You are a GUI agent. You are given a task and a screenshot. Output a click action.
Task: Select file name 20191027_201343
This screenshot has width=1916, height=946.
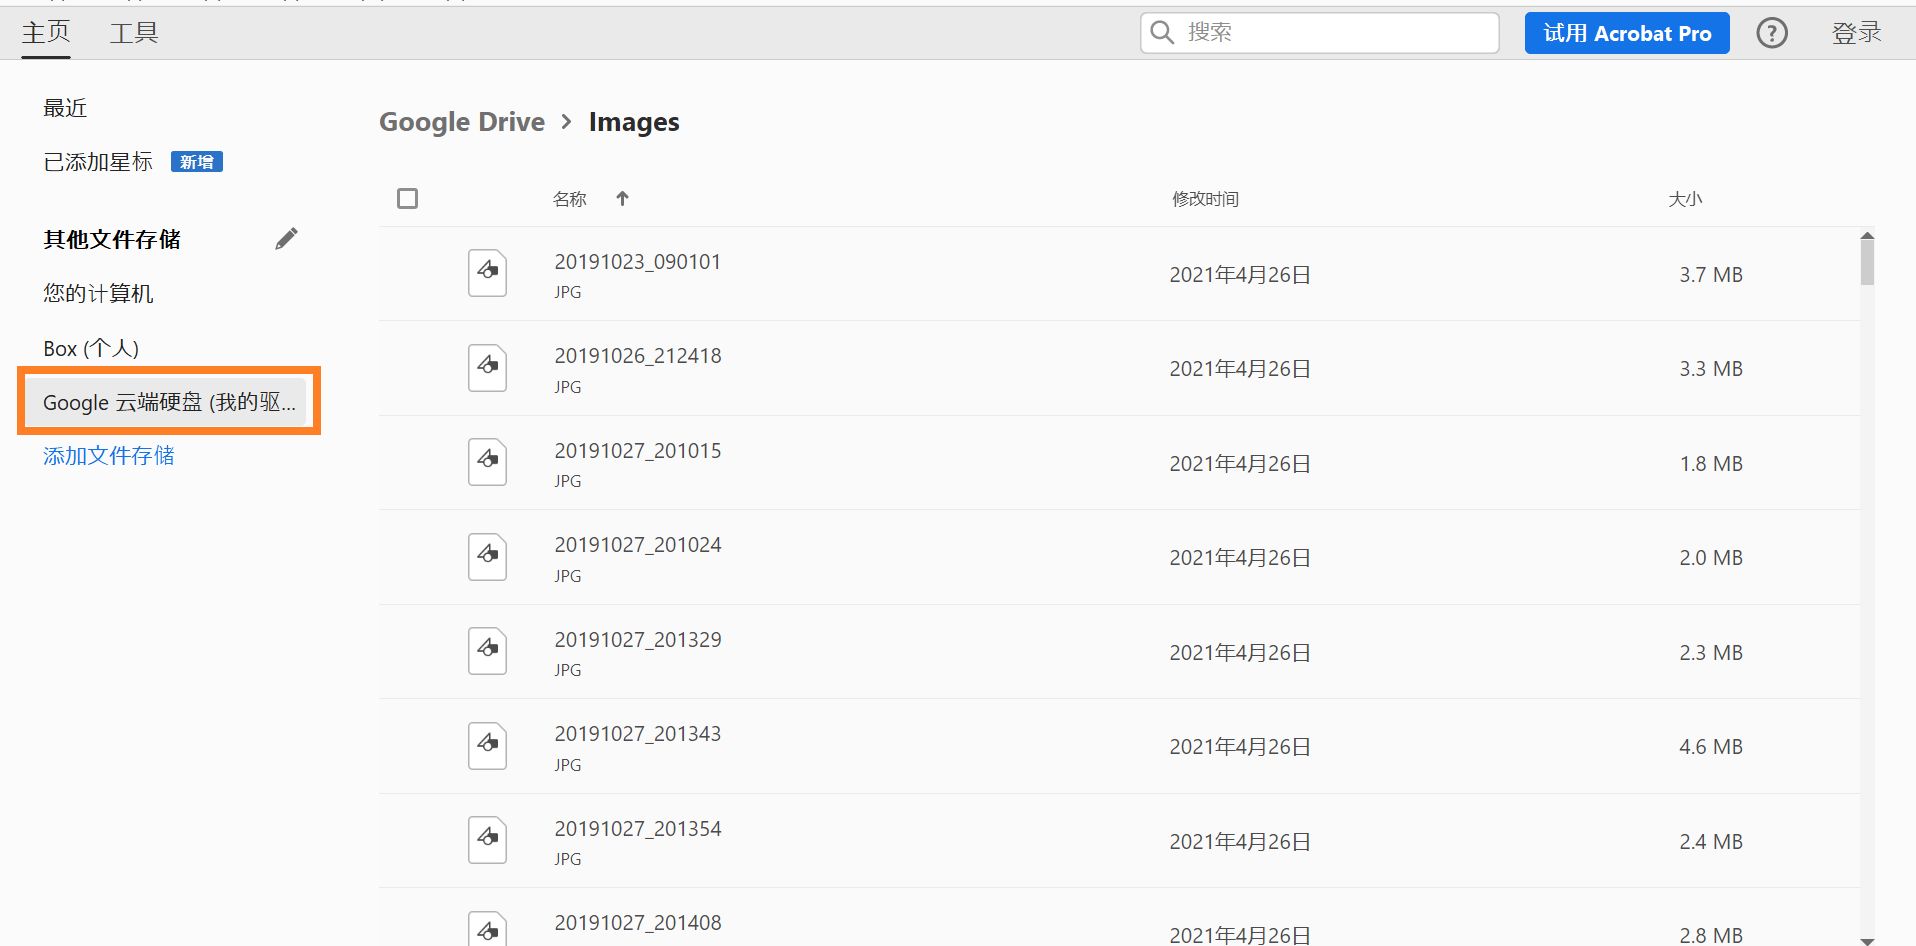click(638, 734)
